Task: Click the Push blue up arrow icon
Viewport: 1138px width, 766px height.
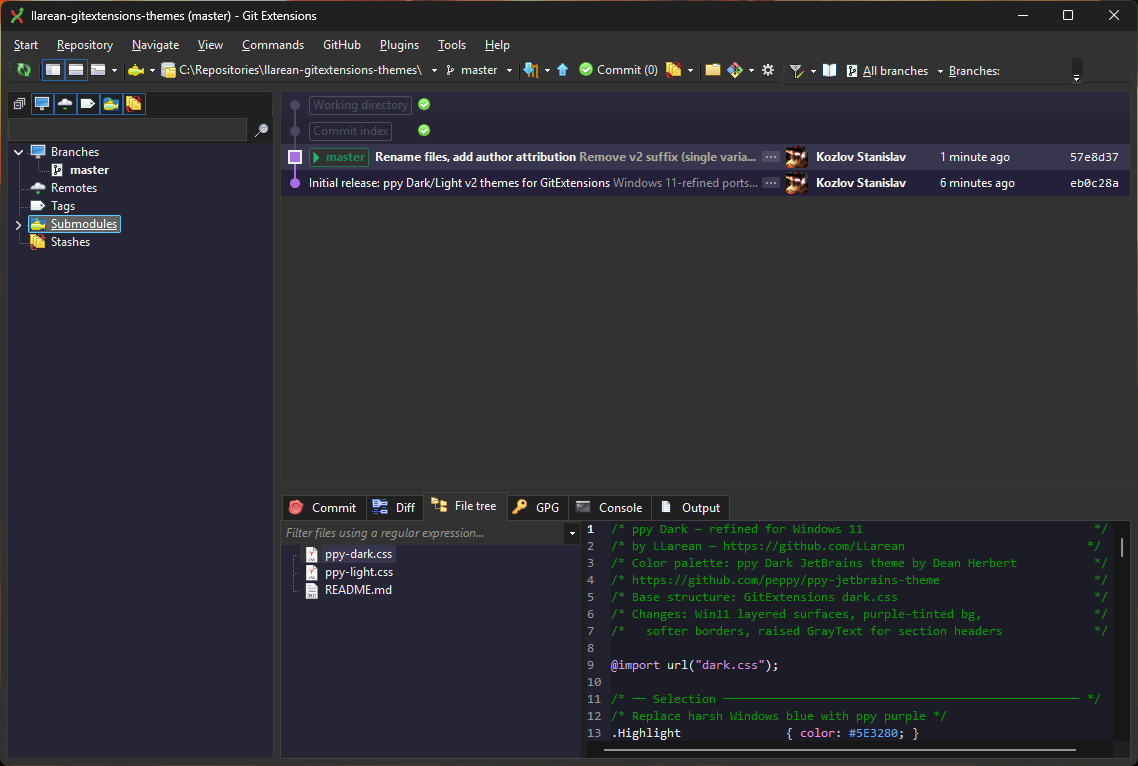Action: coord(562,70)
